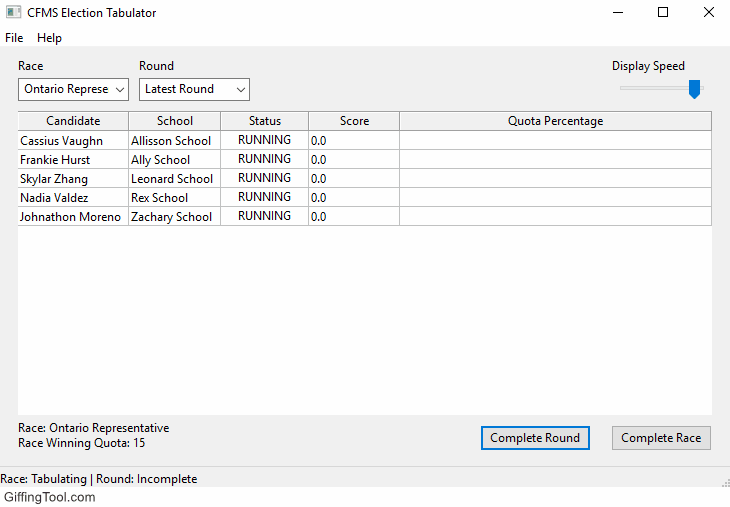The width and height of the screenshot is (730, 507).
Task: Click the Rex School cell
Action: pyautogui.click(x=175, y=198)
